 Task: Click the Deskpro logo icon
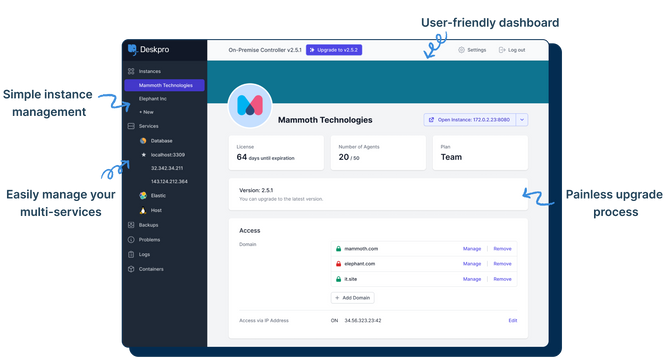pyautogui.click(x=132, y=49)
